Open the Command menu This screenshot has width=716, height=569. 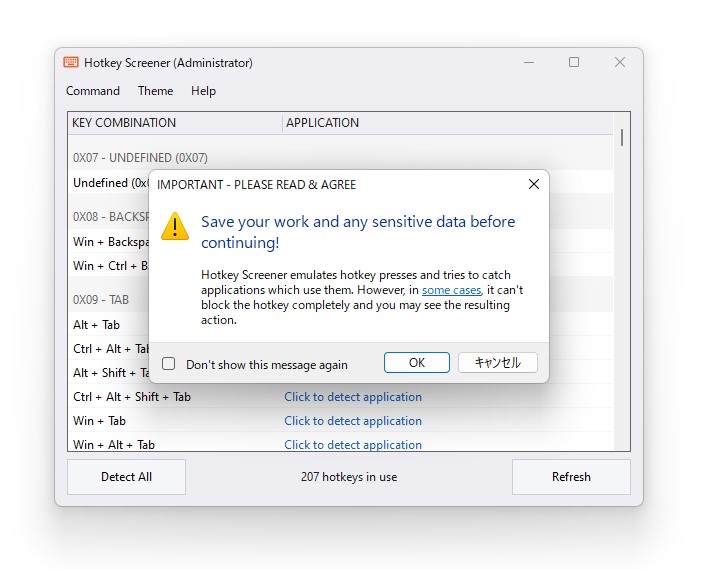(93, 91)
